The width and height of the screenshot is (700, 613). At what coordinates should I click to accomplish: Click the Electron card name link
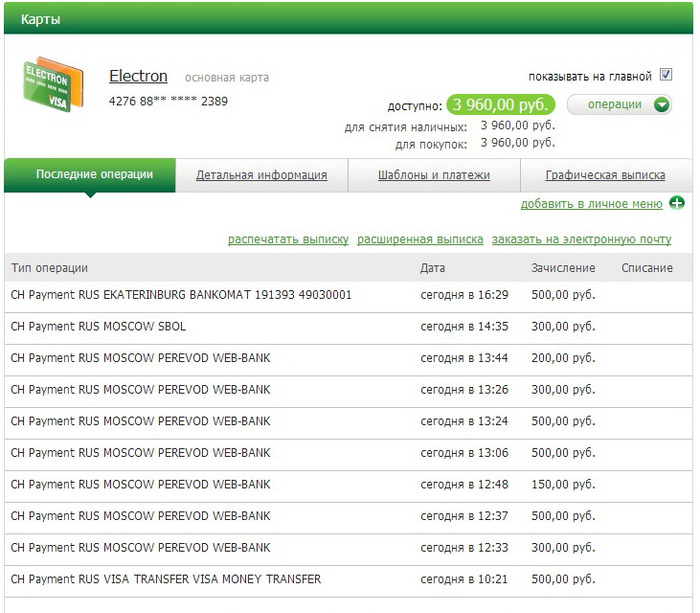tap(138, 77)
